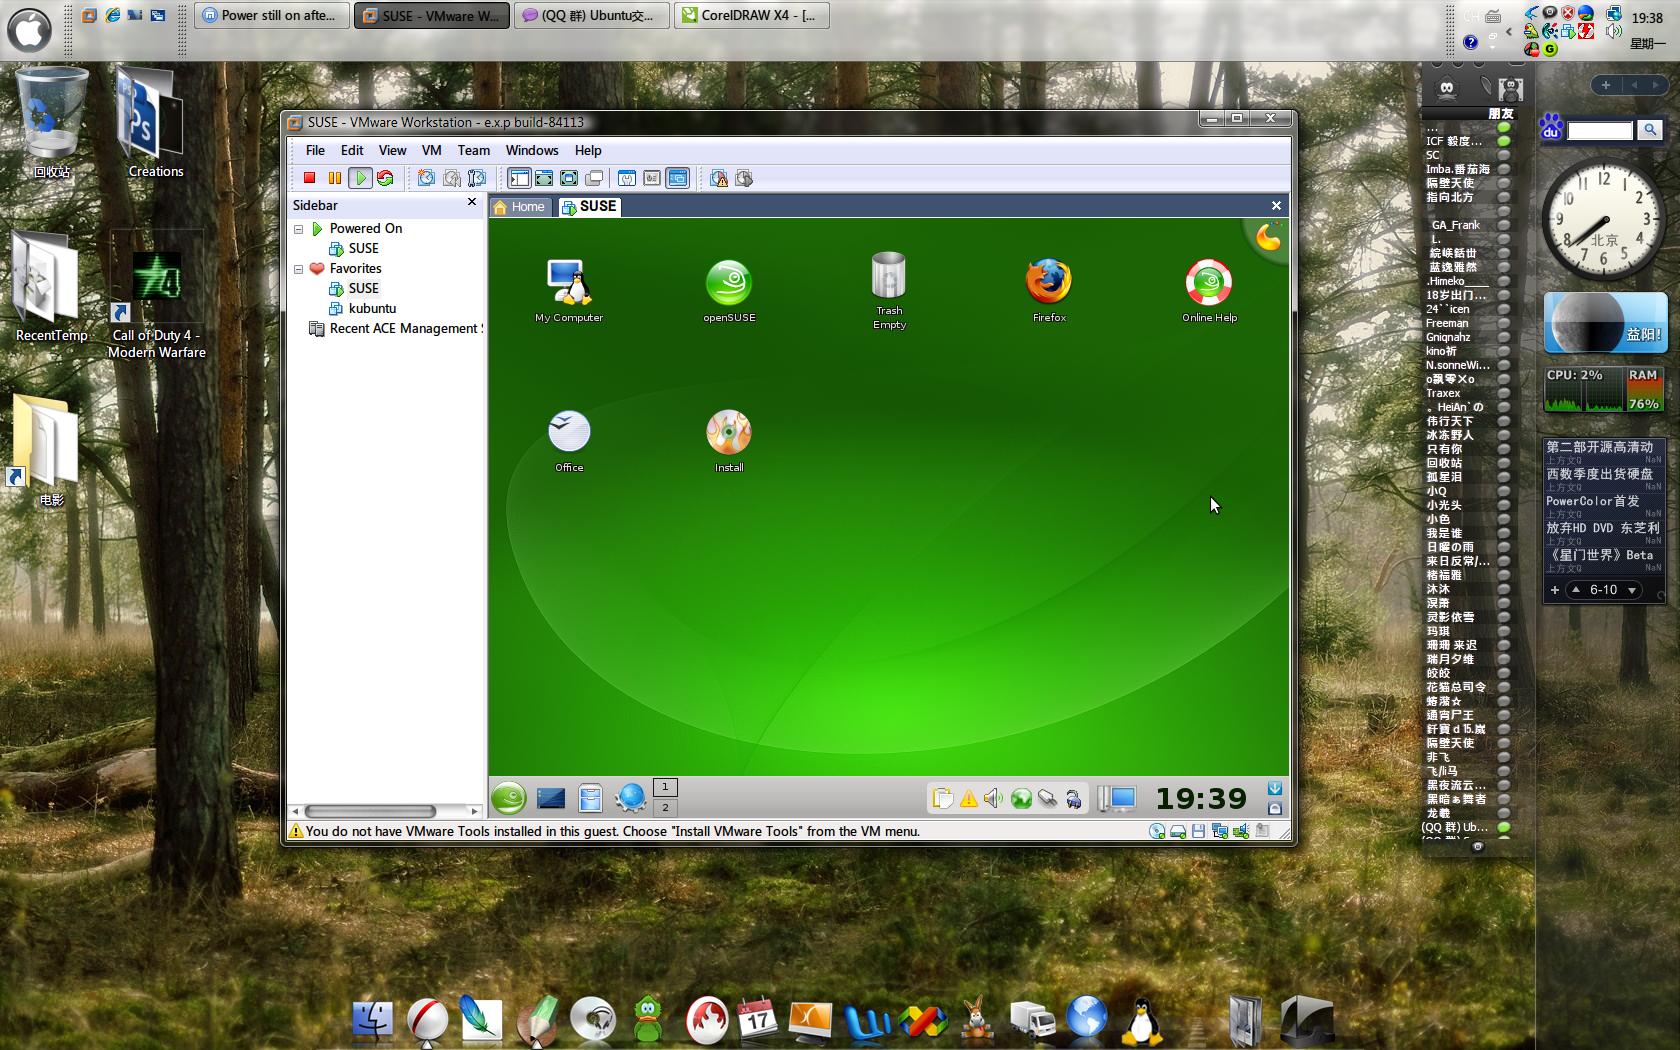The height and width of the screenshot is (1050, 1680).
Task: Collapse the Powered On tree node
Action: pyautogui.click(x=298, y=229)
